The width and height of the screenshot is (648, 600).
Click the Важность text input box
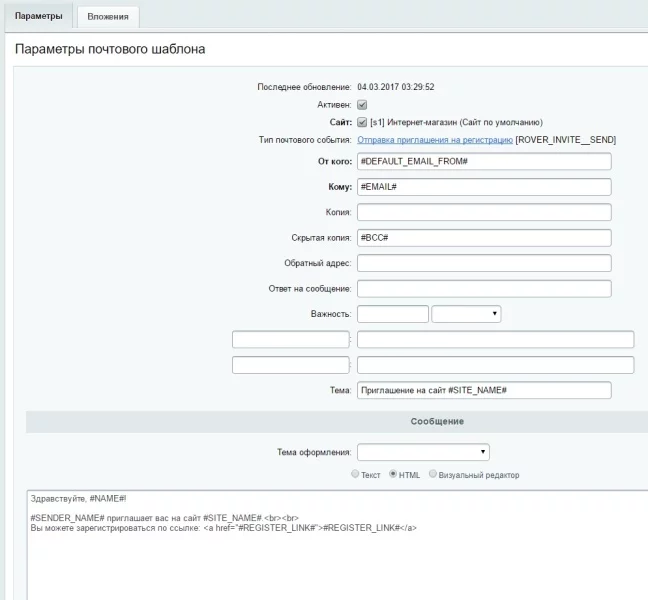[392, 314]
